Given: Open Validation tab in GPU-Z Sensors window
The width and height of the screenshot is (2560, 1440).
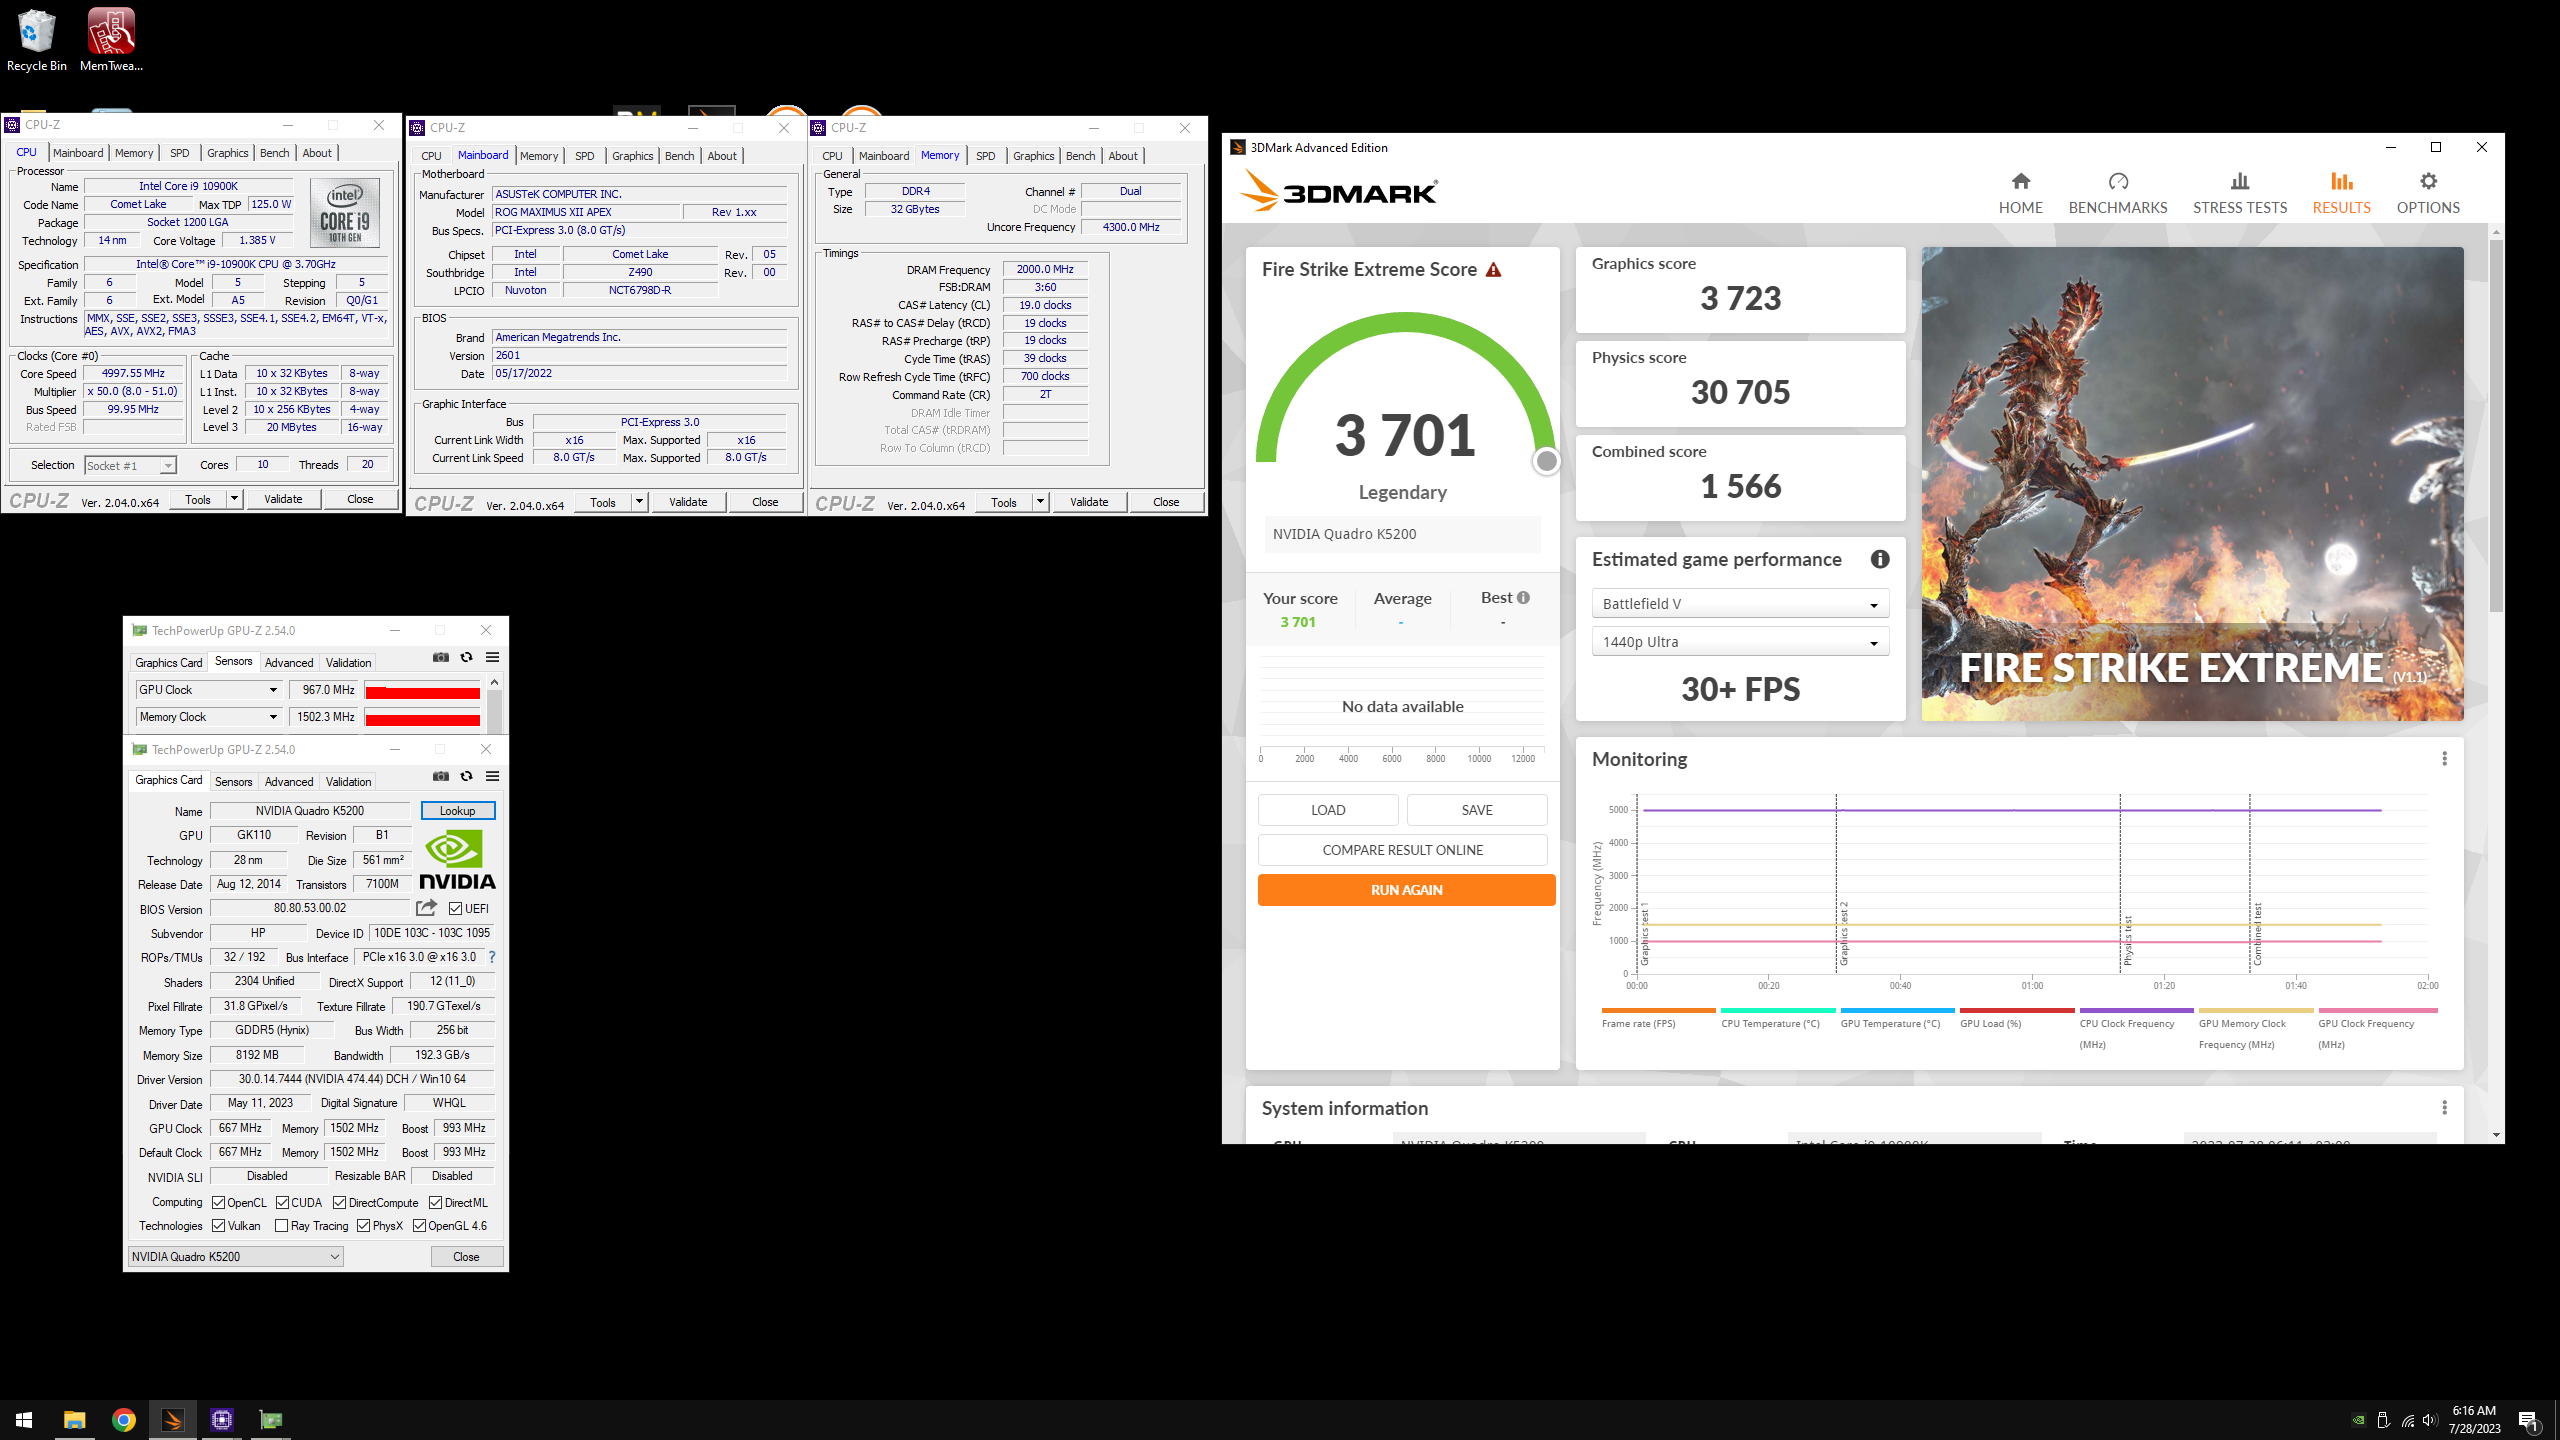Looking at the screenshot, I should tap(348, 663).
